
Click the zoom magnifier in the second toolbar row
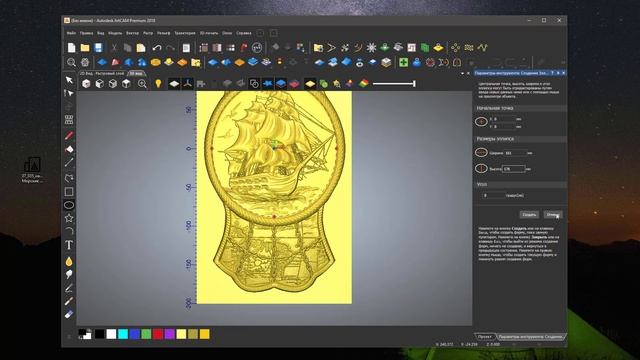pyautogui.click(x=71, y=62)
